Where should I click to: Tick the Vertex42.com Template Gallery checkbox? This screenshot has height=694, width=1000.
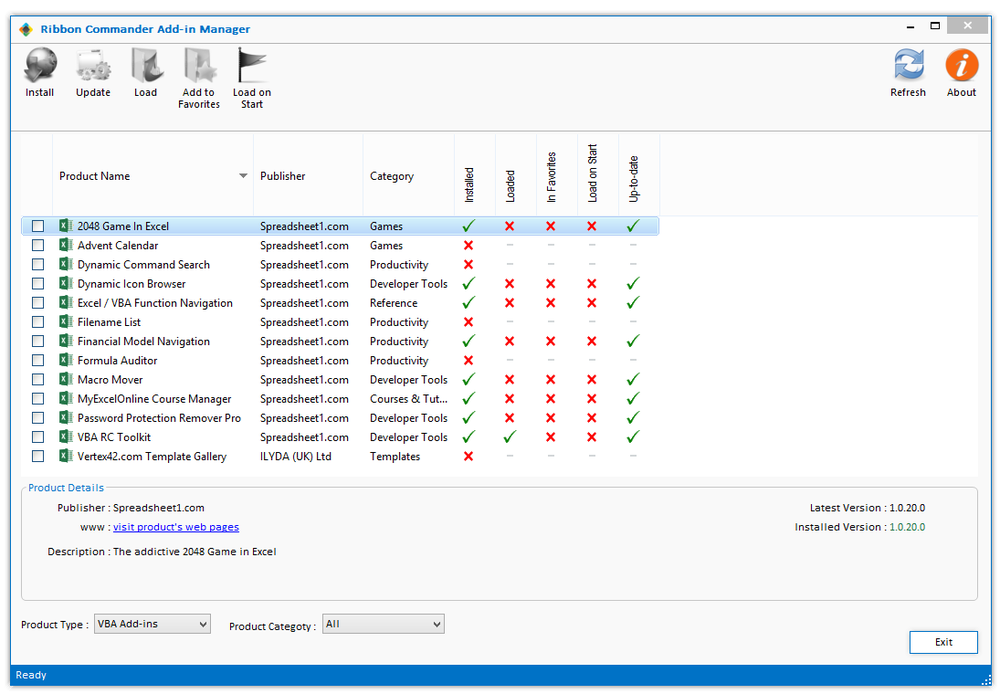38,455
